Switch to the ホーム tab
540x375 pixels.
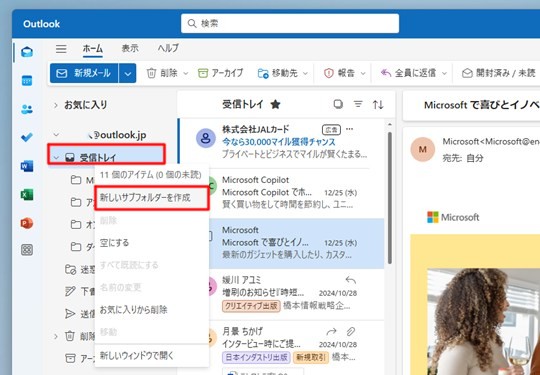pos(93,48)
